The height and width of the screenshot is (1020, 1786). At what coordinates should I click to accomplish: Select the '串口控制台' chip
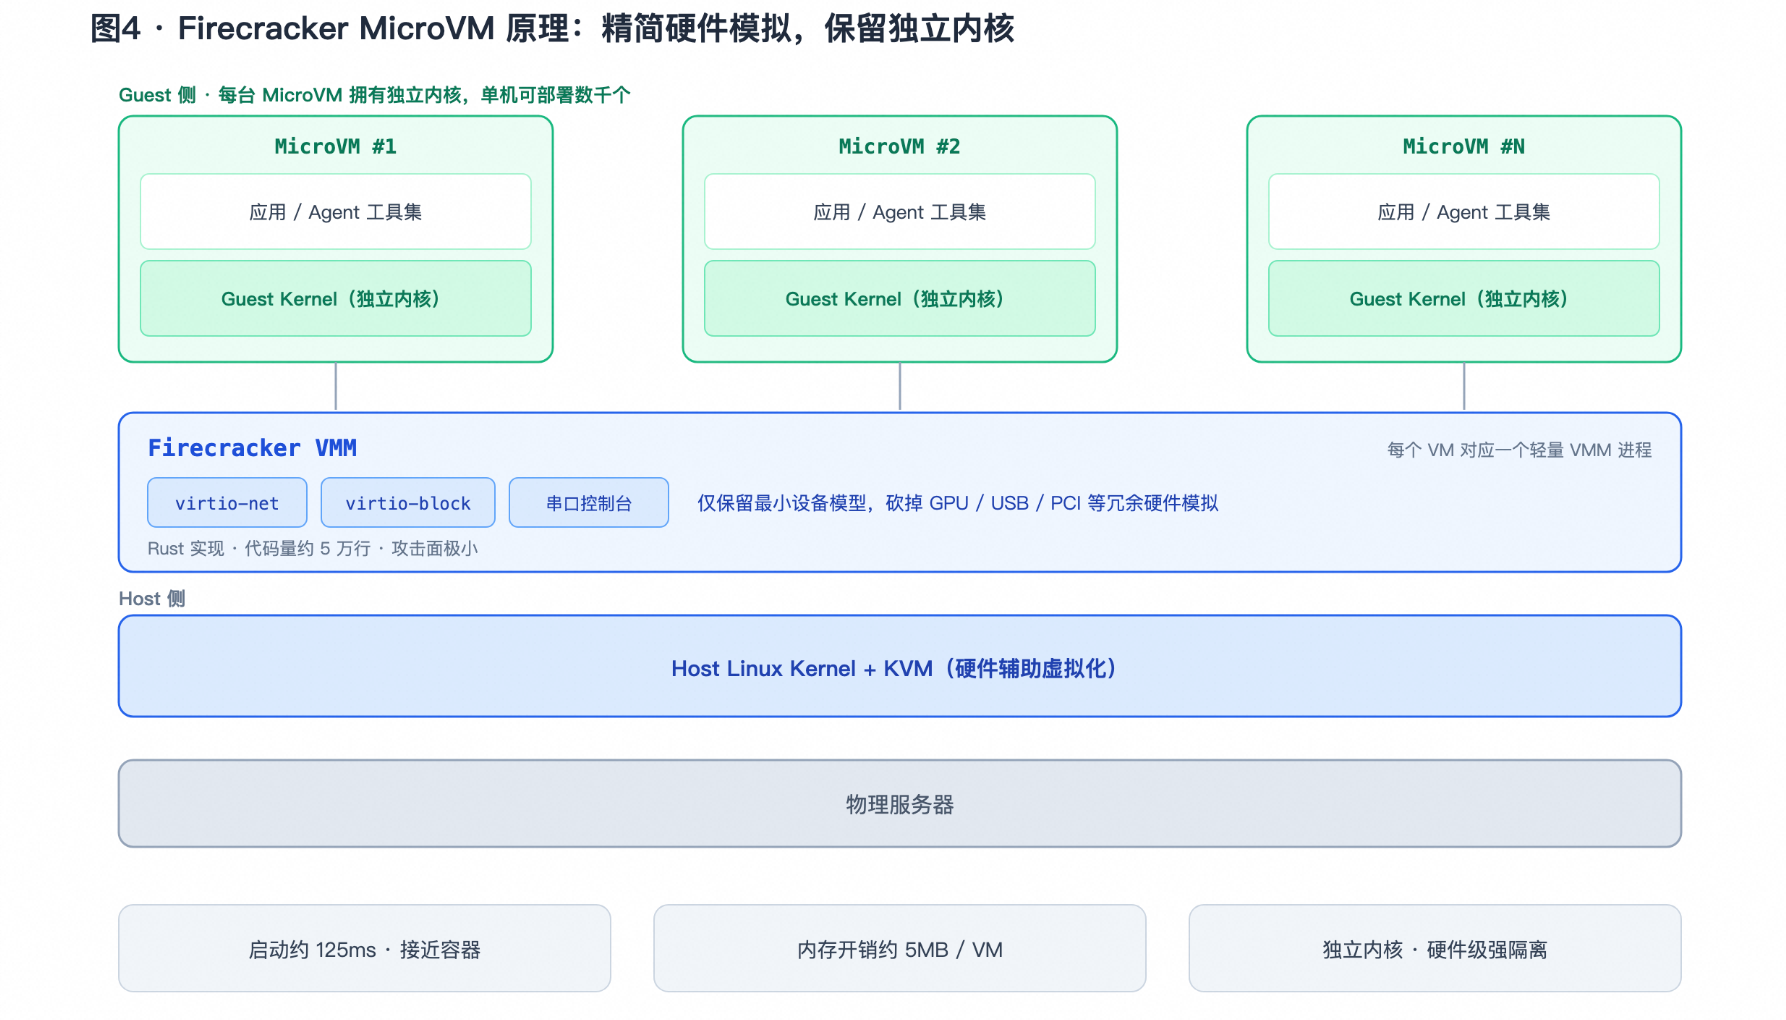point(589,503)
